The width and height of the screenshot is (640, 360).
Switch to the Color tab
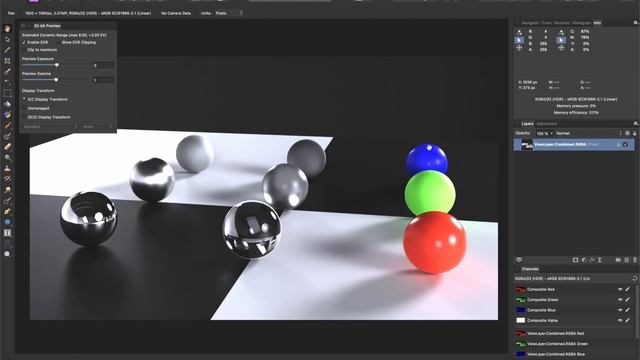click(x=547, y=23)
